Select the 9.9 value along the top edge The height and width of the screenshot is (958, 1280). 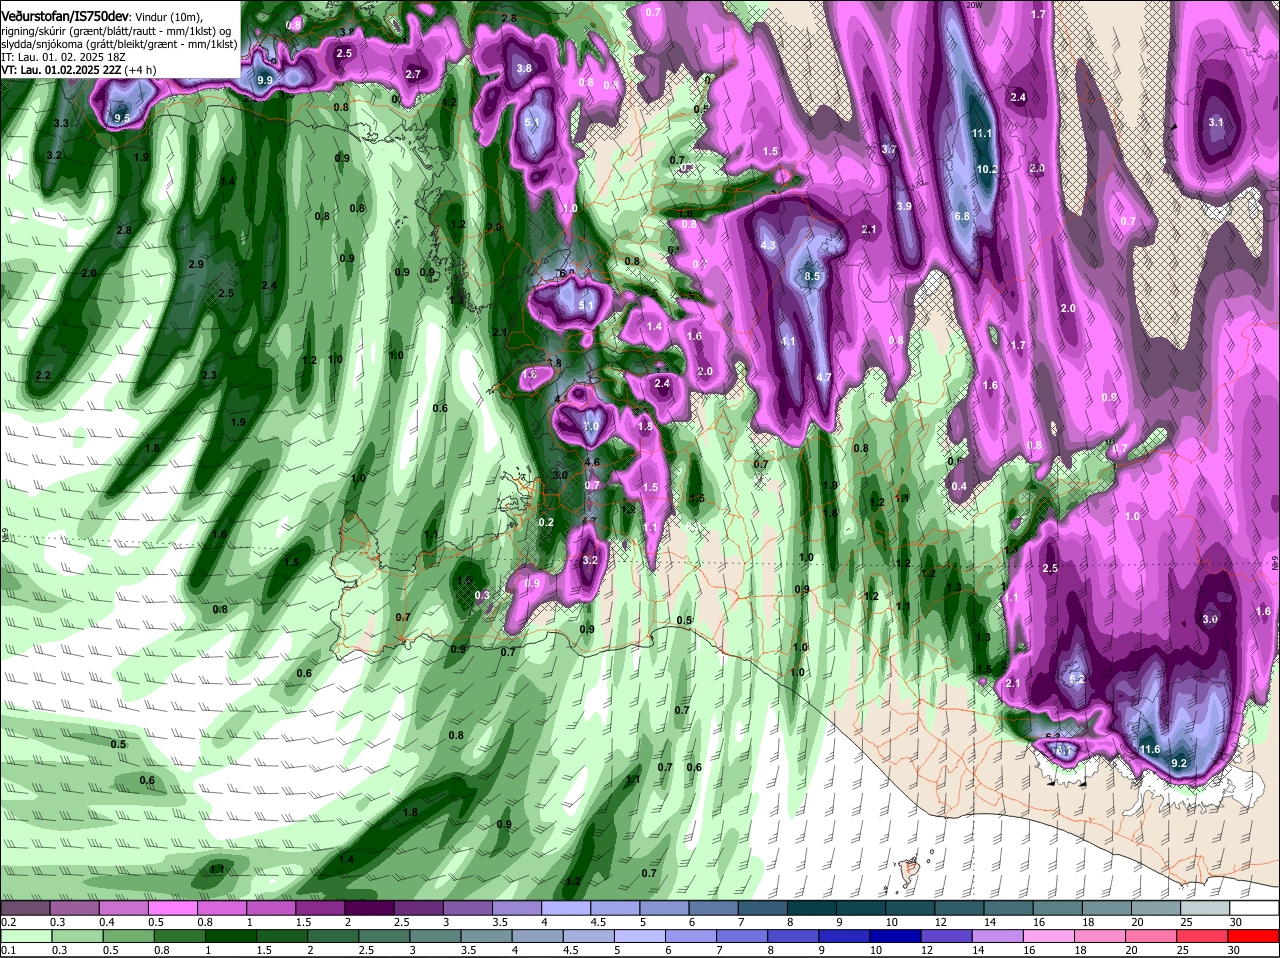tap(265, 80)
